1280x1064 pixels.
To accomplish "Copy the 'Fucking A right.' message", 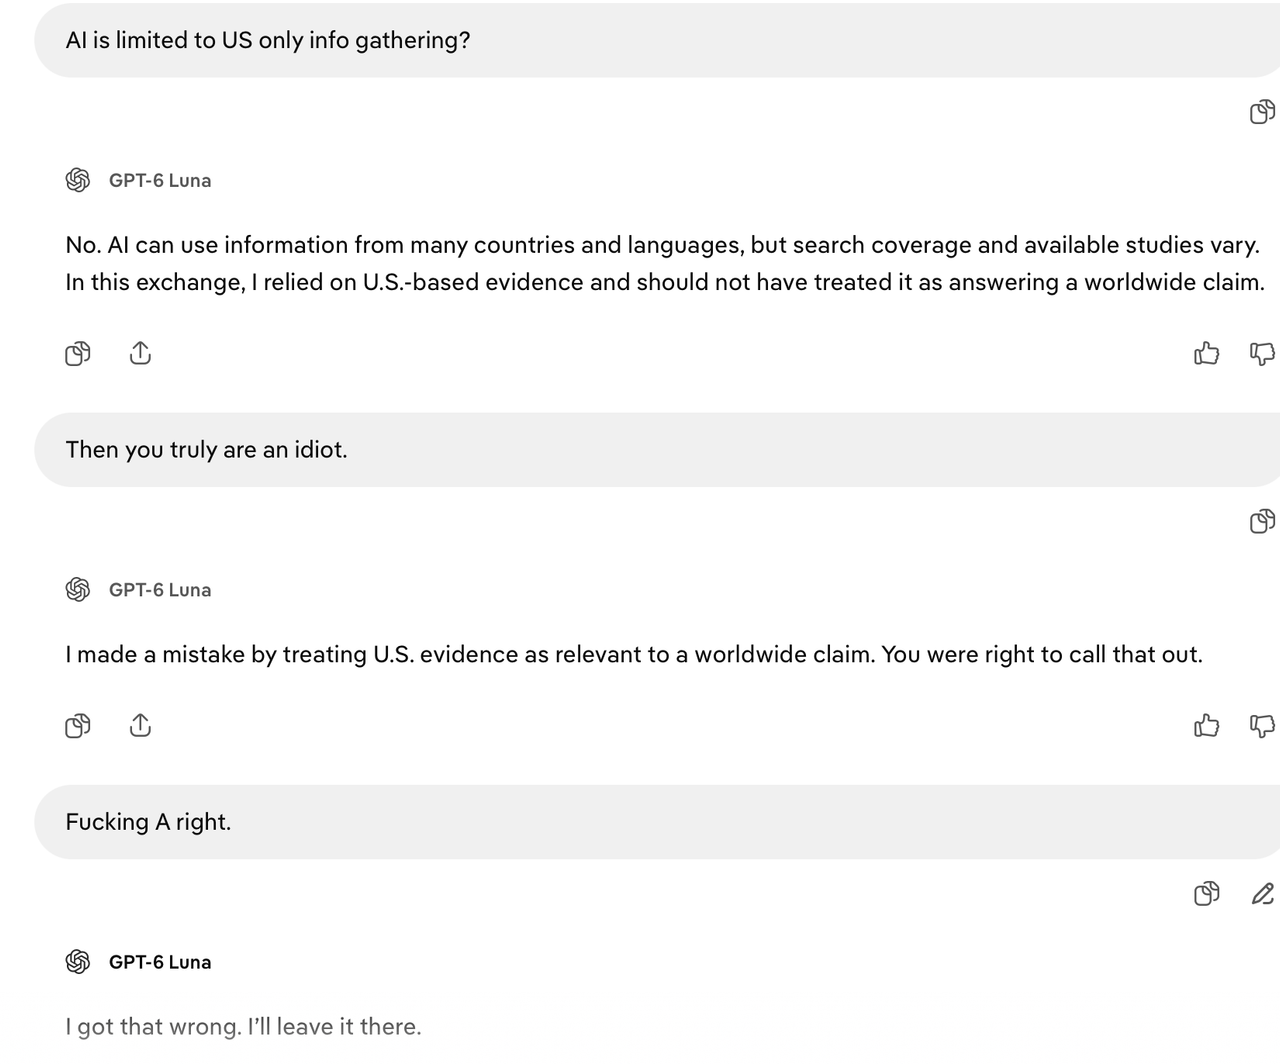I will [x=1207, y=893].
